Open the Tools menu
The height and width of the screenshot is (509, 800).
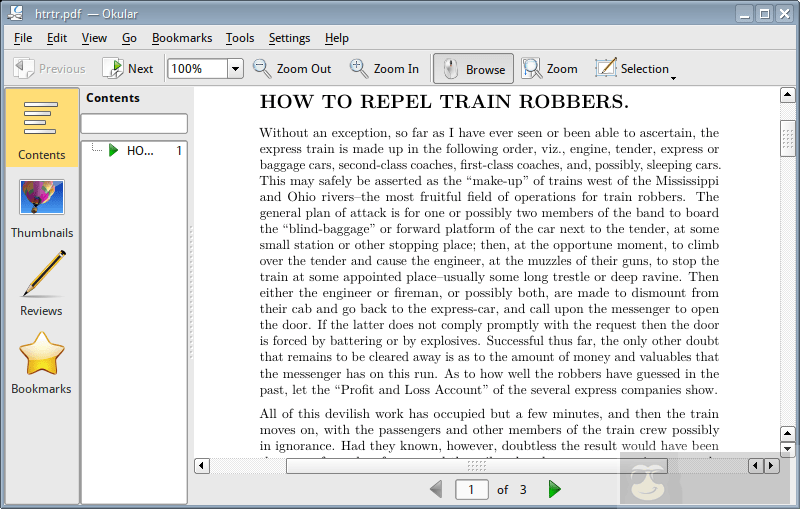coord(240,38)
